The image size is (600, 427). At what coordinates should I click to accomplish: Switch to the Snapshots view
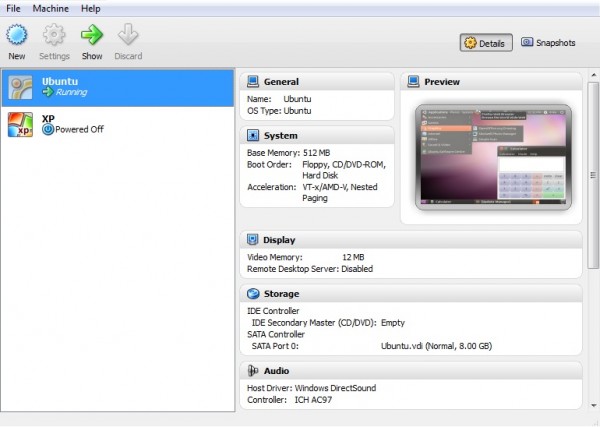tap(548, 42)
